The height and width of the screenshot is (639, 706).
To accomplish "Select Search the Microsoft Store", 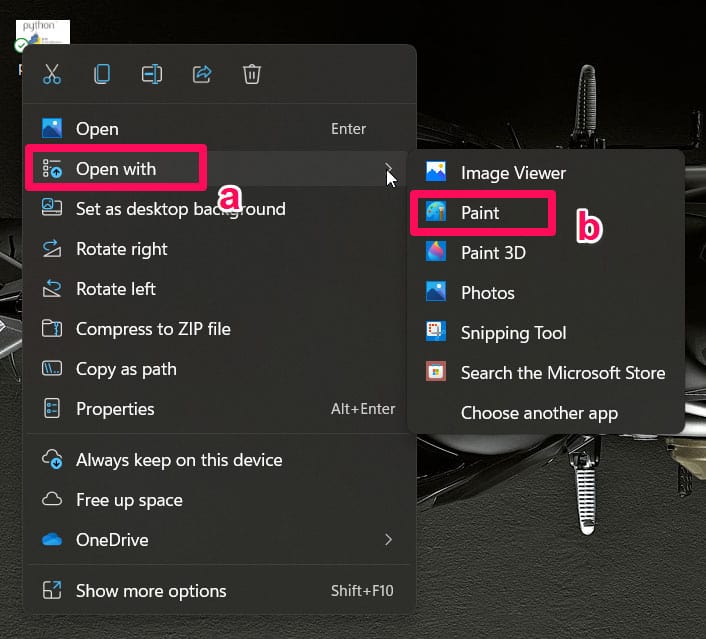I will point(546,373).
